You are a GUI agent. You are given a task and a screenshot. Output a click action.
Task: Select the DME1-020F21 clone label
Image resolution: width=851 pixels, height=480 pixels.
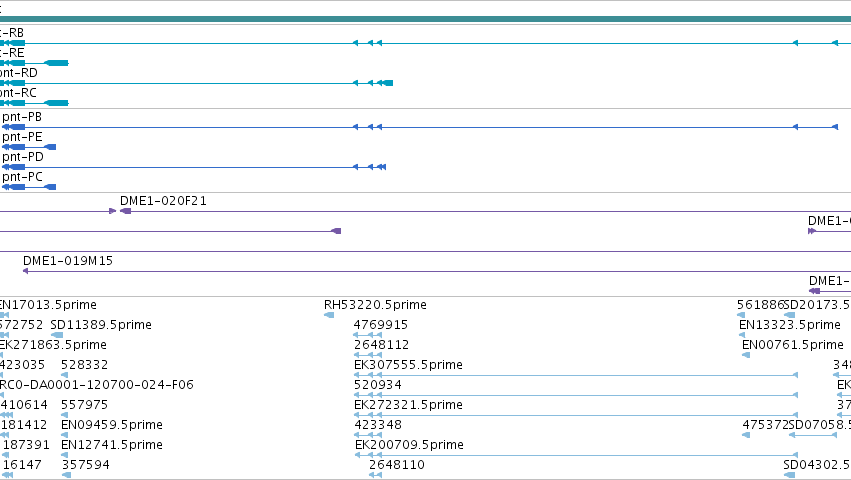163,201
